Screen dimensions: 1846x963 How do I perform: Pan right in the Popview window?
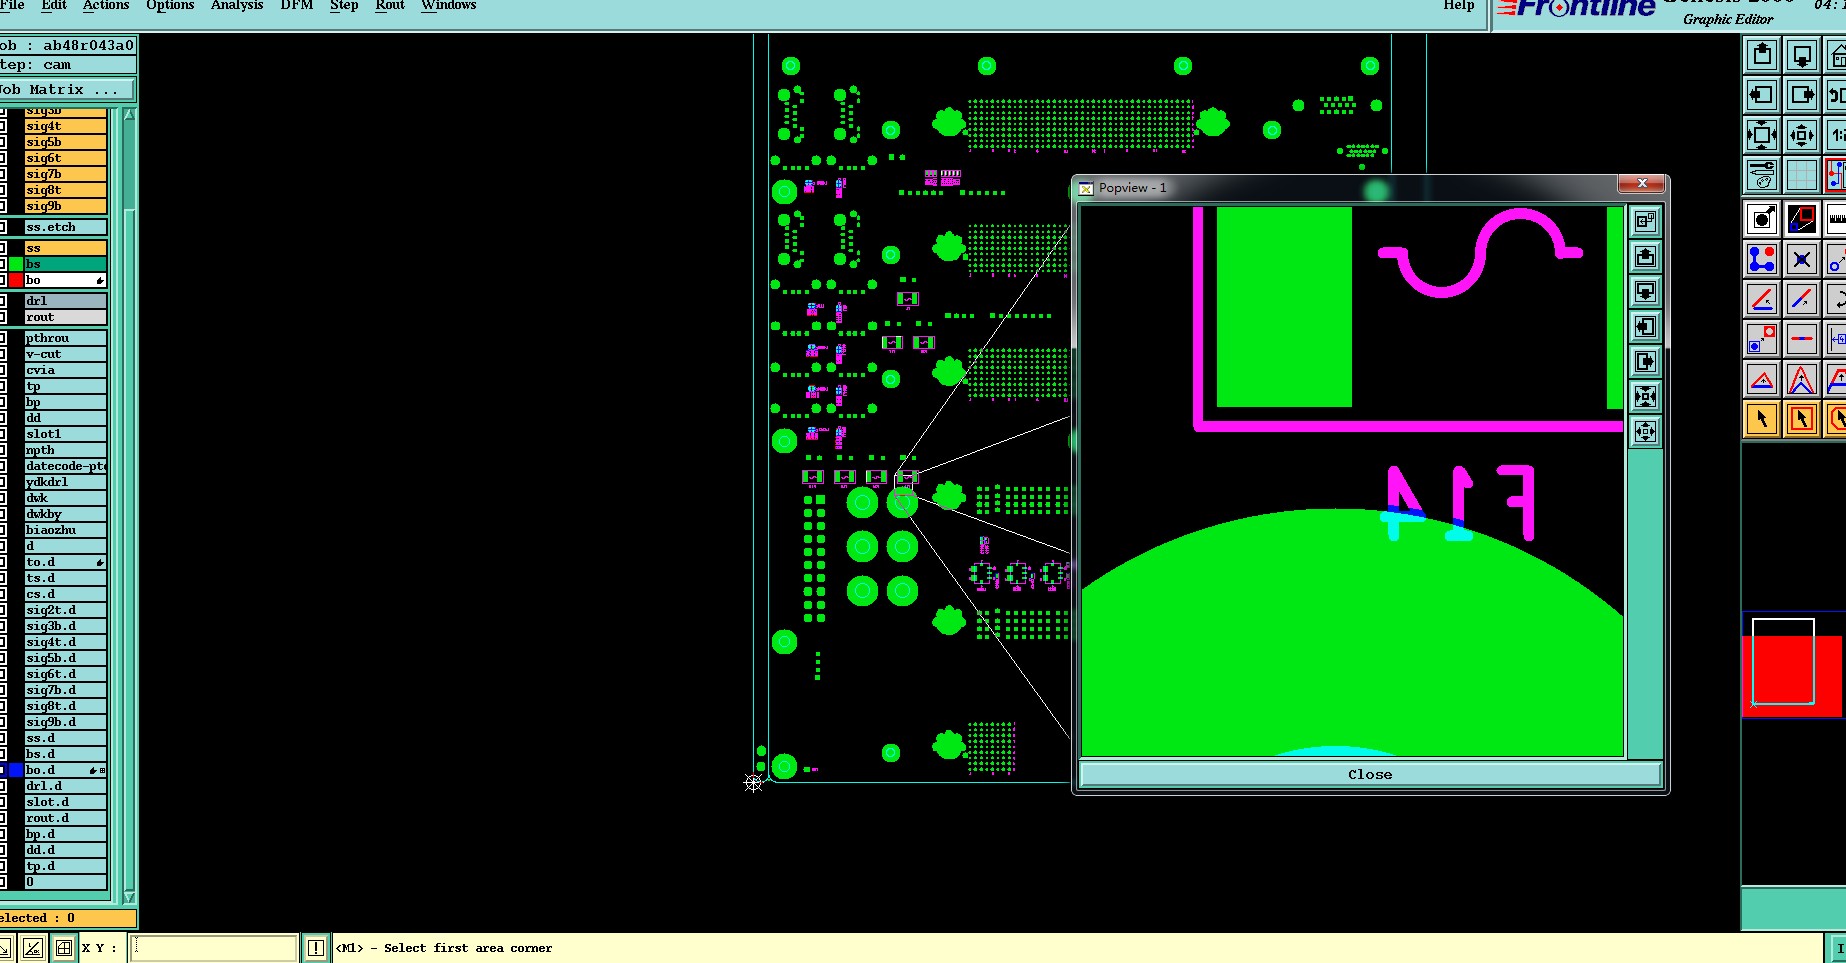(1645, 361)
